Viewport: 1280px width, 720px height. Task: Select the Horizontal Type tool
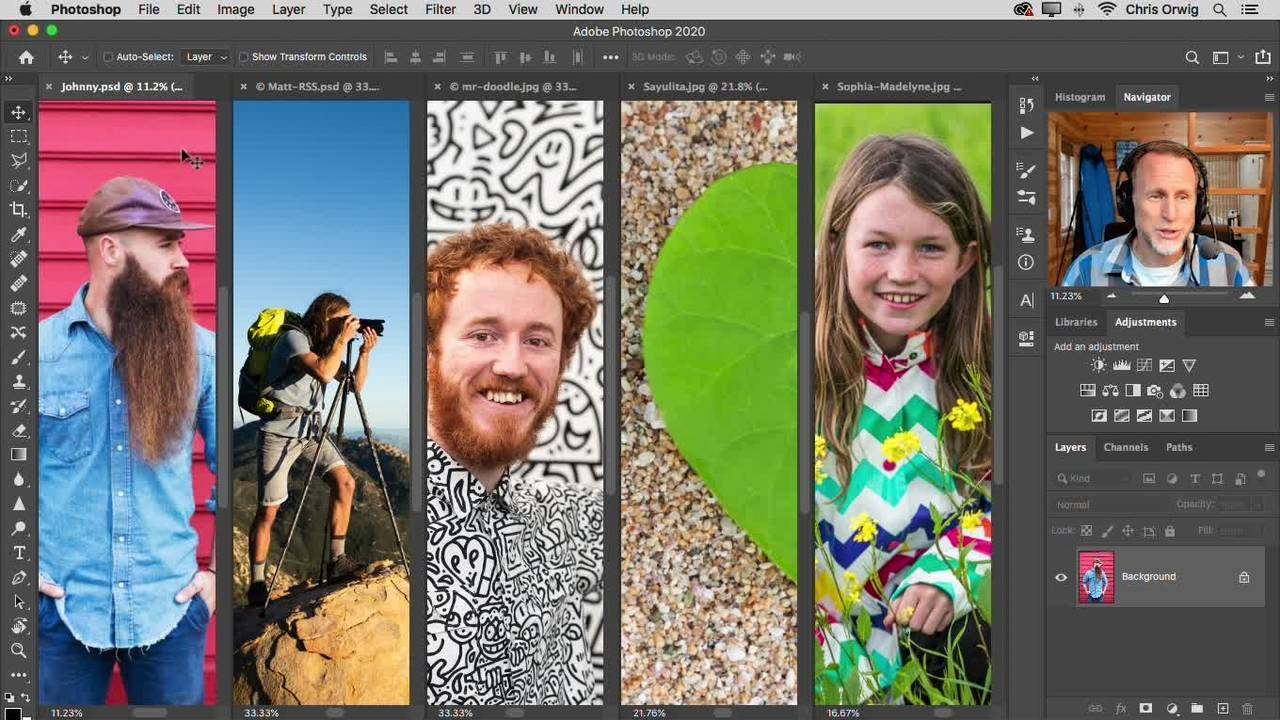point(19,553)
